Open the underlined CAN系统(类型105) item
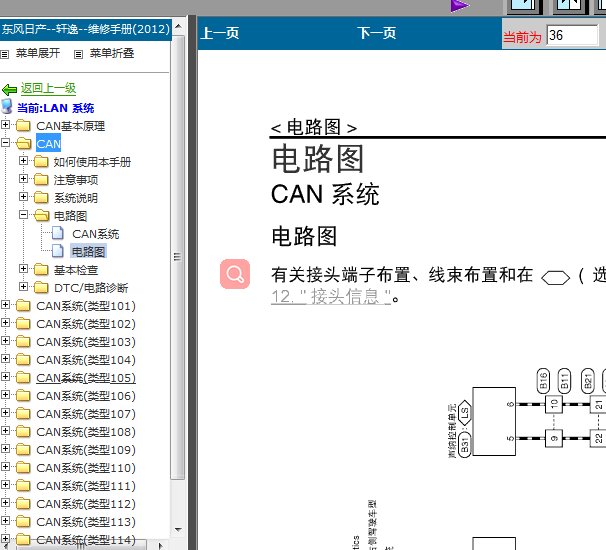Viewport: 606px width, 550px height. pos(86,378)
